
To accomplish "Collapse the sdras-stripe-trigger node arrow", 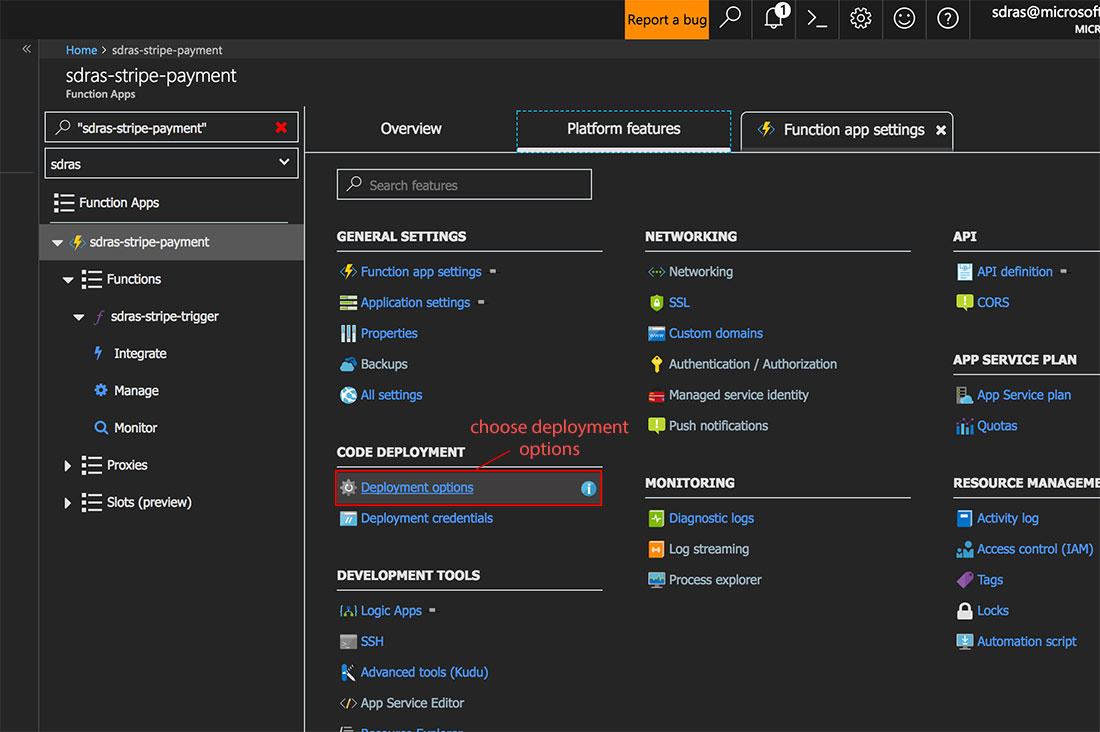I will [x=79, y=317].
